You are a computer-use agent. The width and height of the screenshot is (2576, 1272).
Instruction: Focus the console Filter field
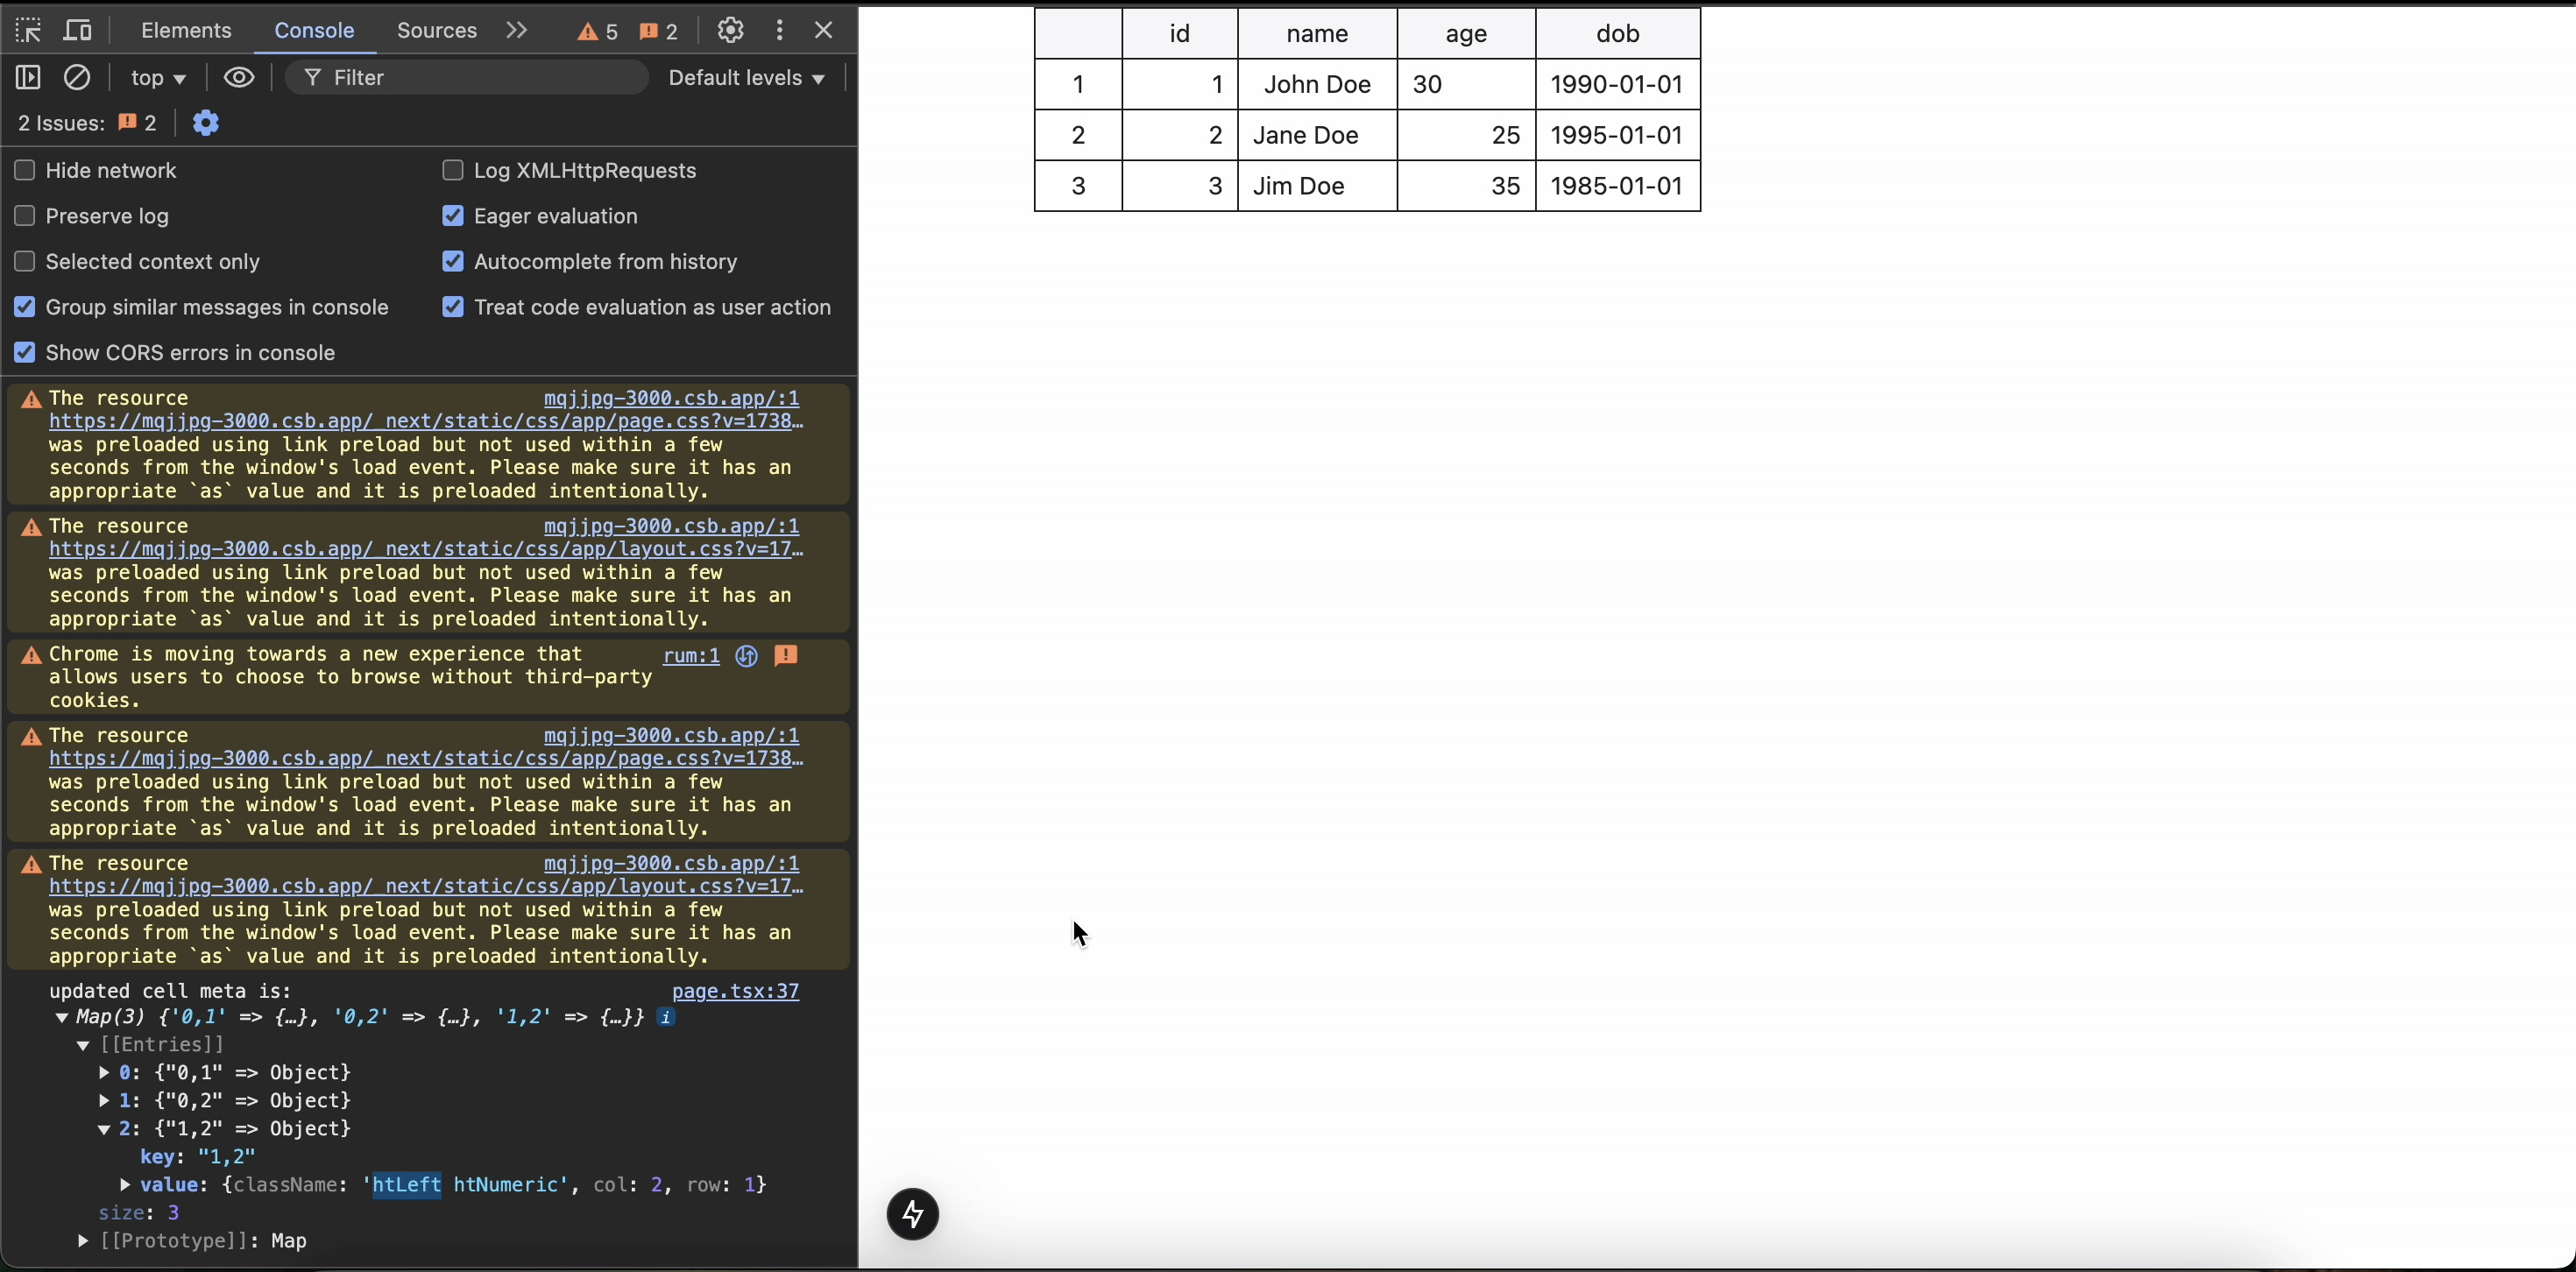tap(467, 78)
